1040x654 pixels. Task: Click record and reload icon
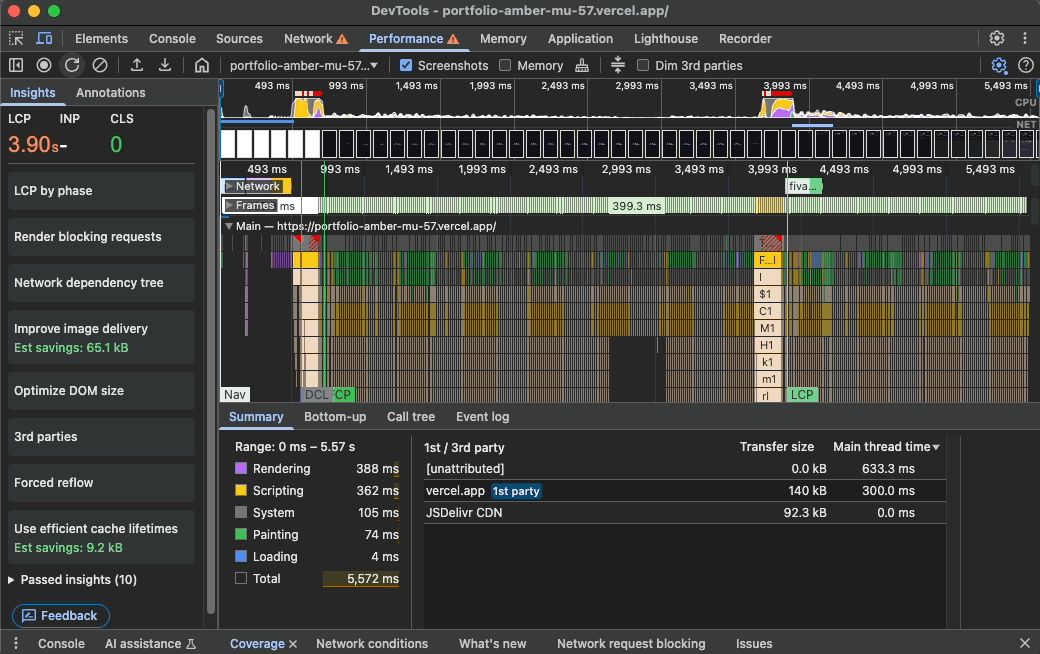coord(72,65)
